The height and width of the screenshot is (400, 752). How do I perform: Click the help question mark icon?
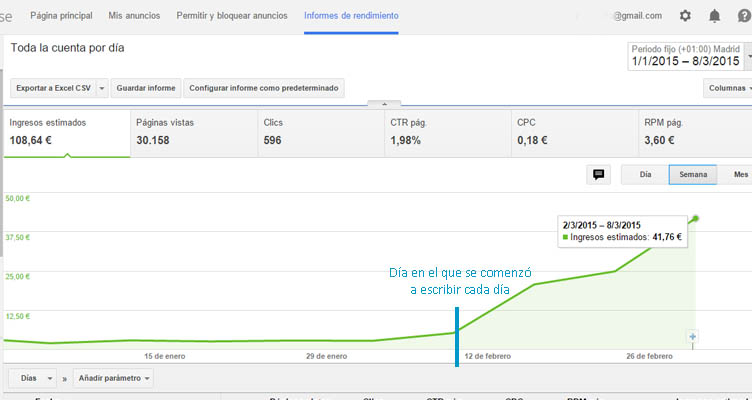(x=744, y=16)
